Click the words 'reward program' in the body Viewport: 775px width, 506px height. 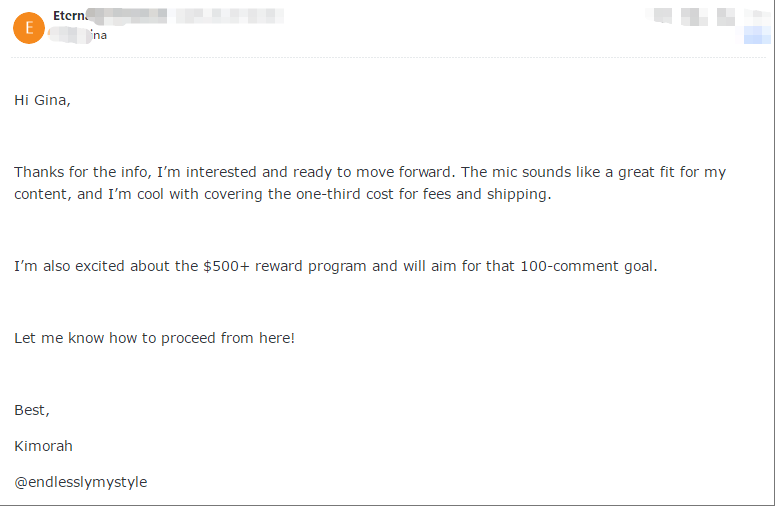[310, 266]
